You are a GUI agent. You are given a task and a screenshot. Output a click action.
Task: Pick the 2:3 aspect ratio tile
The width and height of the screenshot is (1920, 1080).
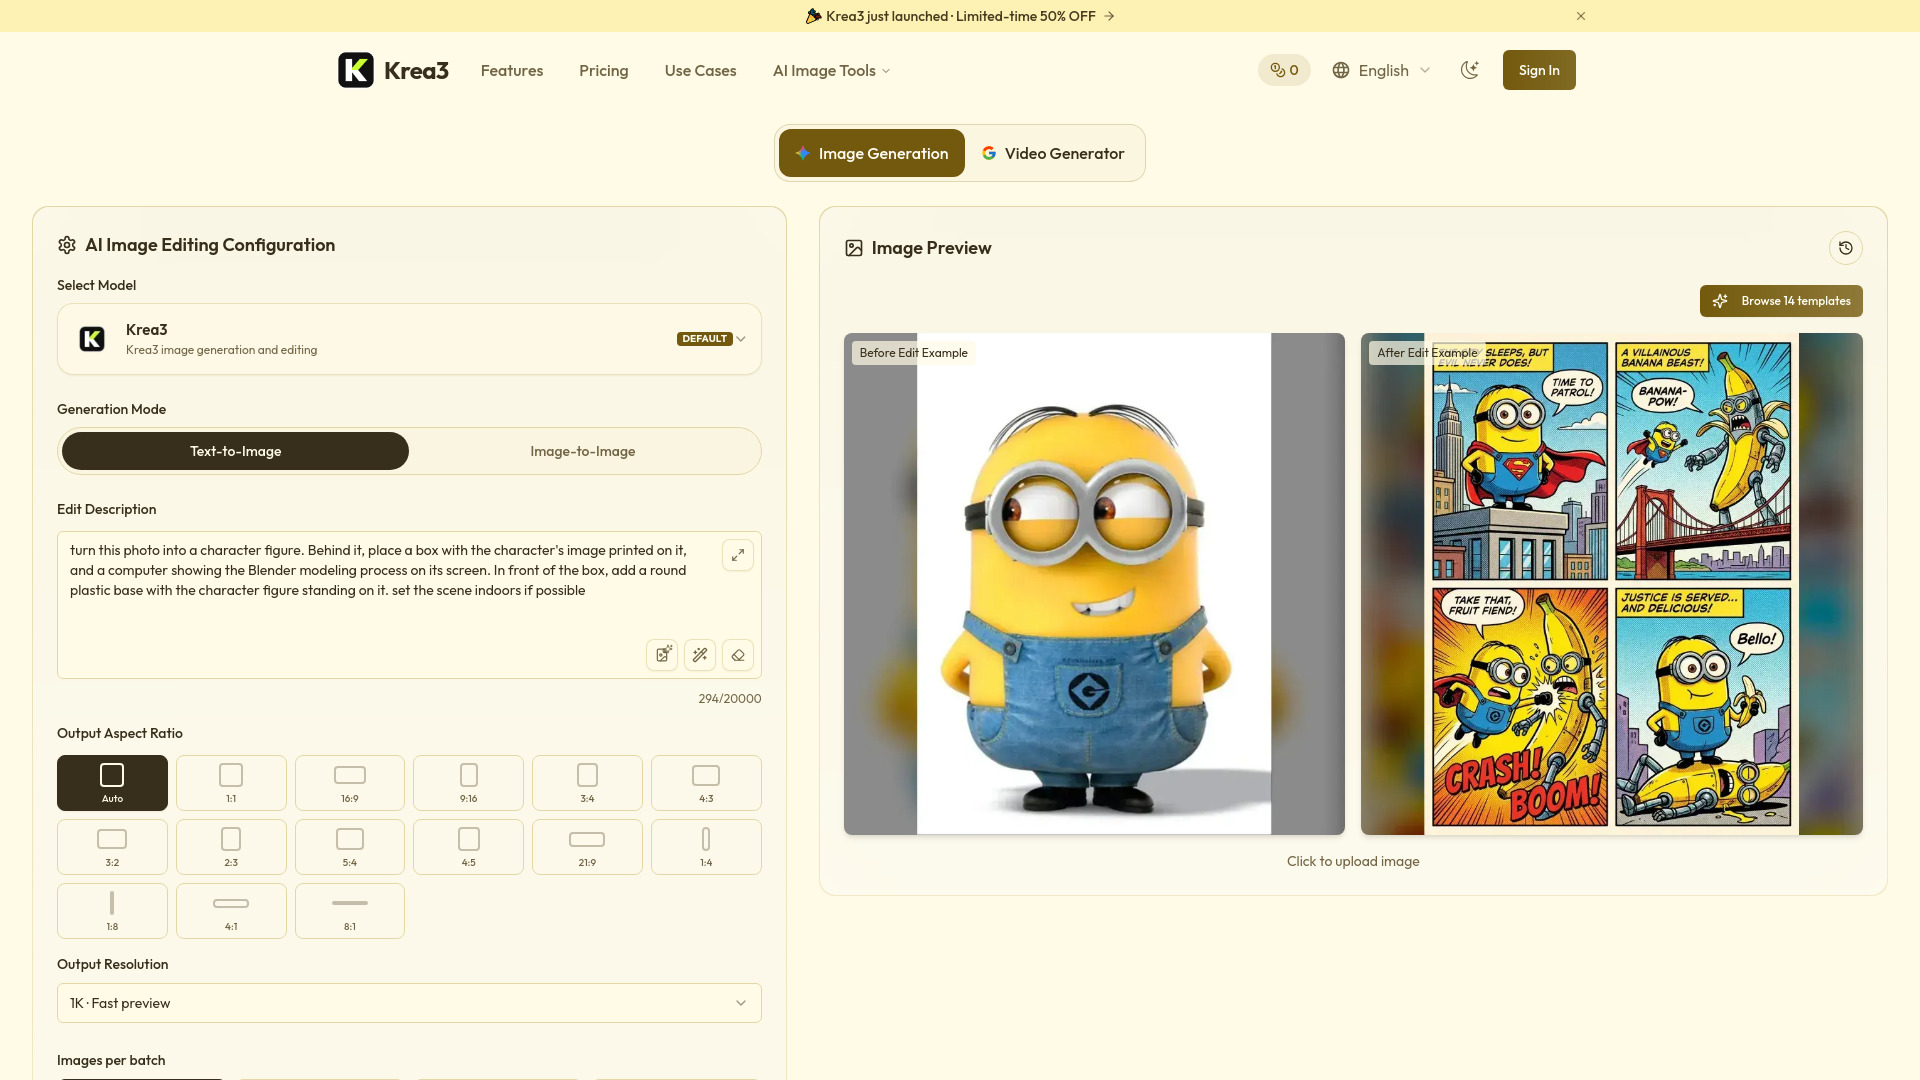231,847
